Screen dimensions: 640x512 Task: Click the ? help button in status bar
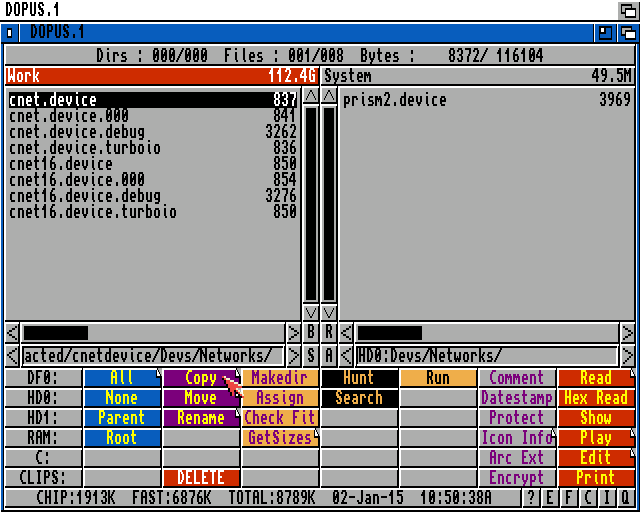tap(531, 497)
